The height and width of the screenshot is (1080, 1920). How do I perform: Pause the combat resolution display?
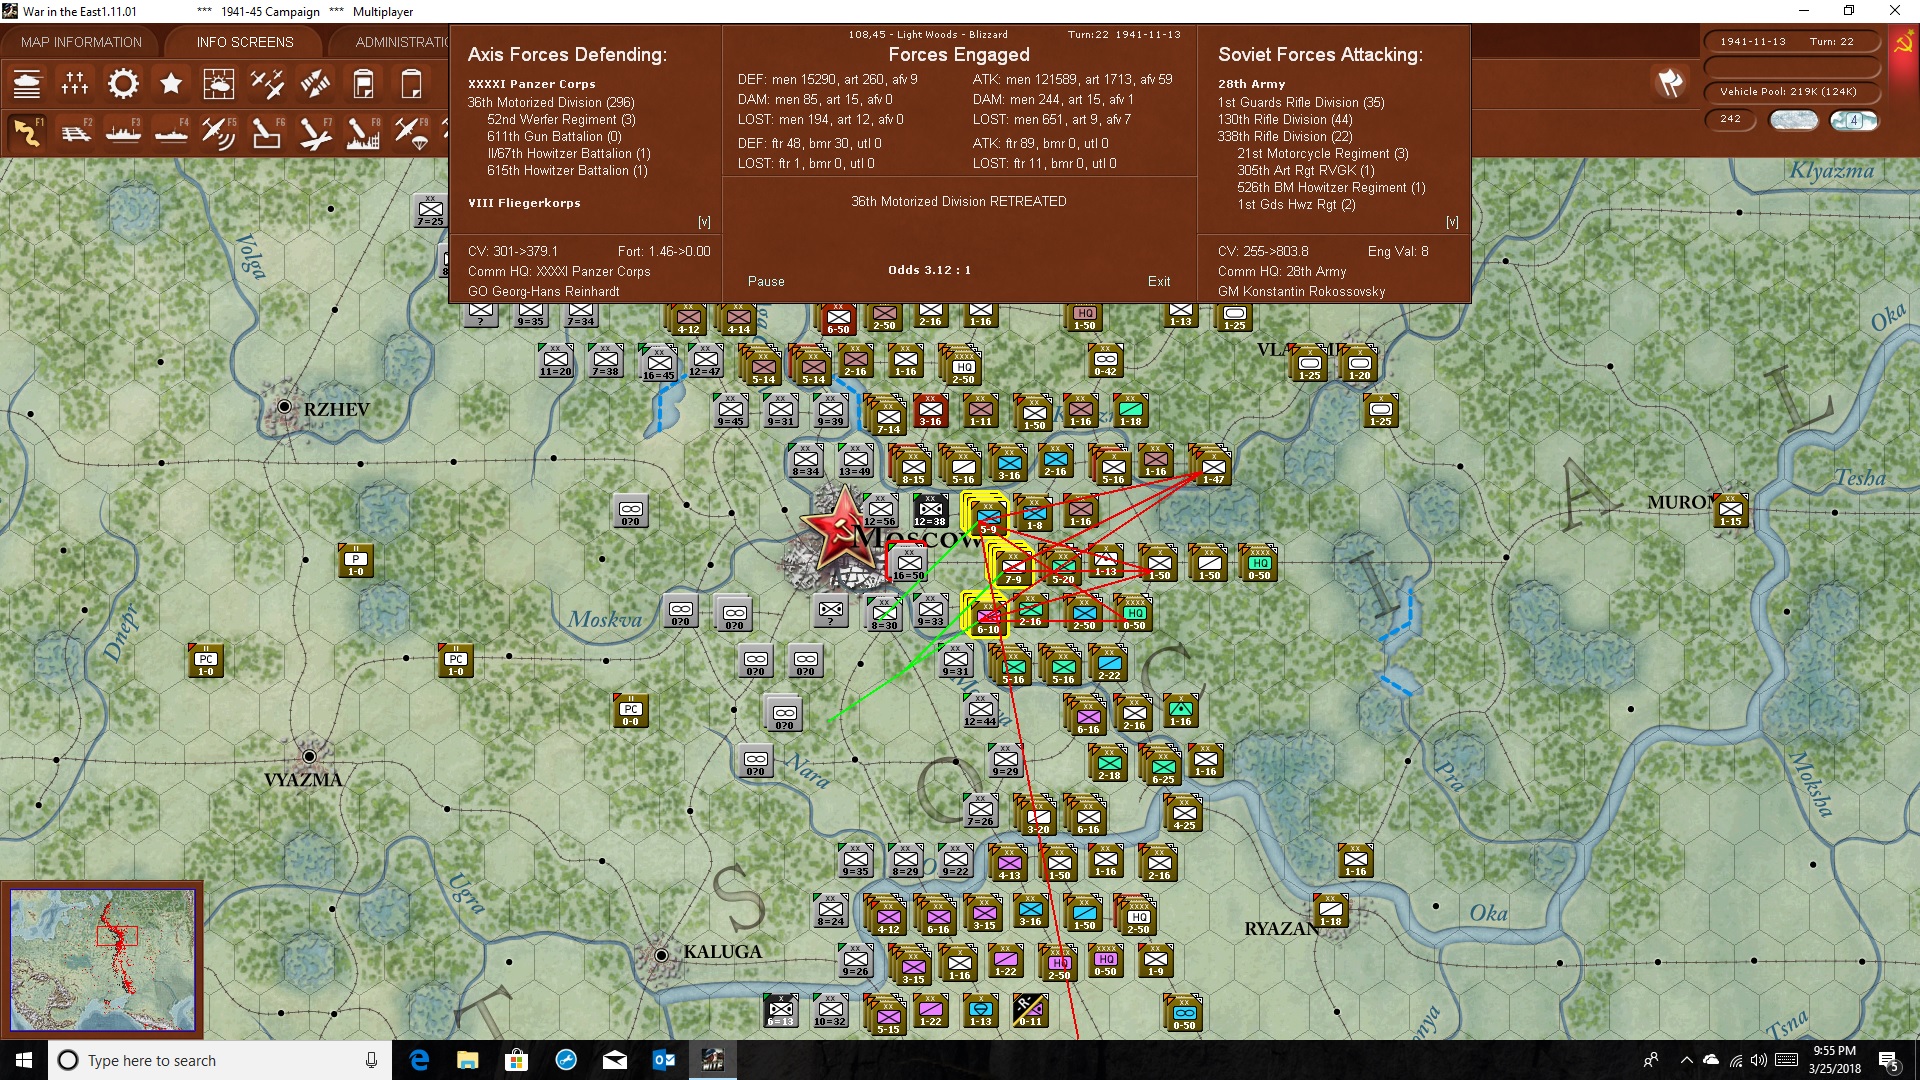click(x=766, y=281)
